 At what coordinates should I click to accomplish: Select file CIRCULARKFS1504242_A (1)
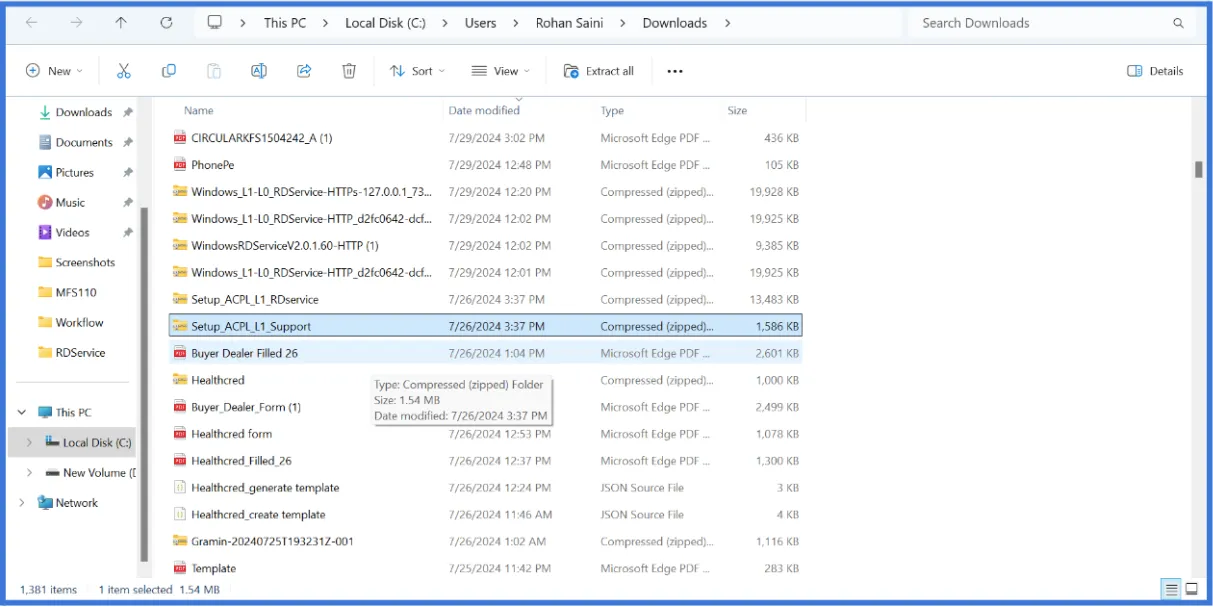262,138
